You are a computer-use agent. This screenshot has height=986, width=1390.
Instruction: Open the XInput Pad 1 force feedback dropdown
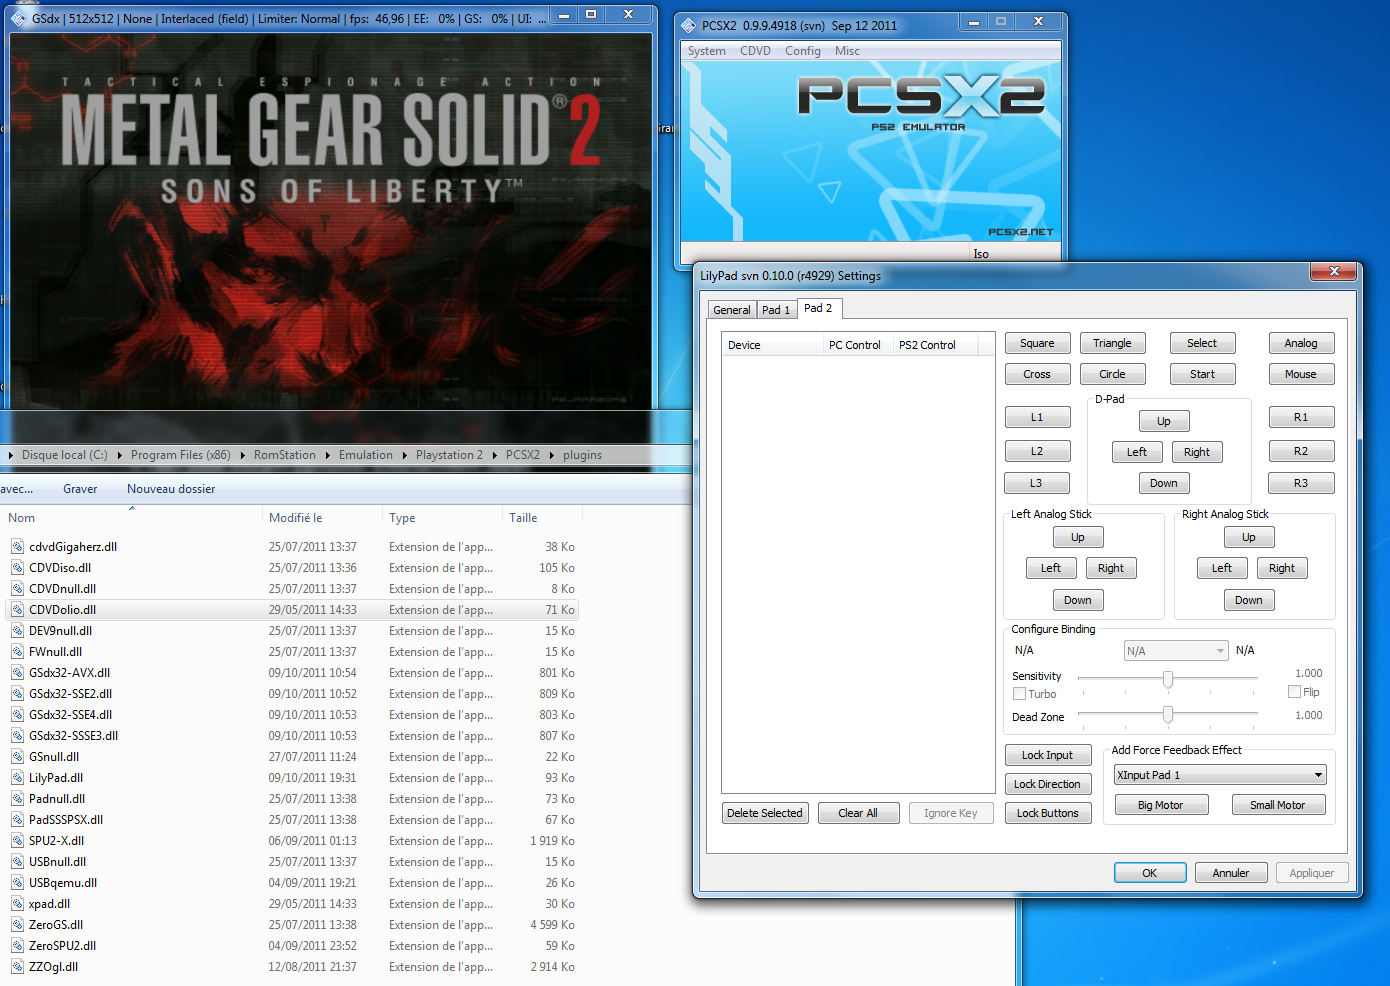pos(1220,775)
